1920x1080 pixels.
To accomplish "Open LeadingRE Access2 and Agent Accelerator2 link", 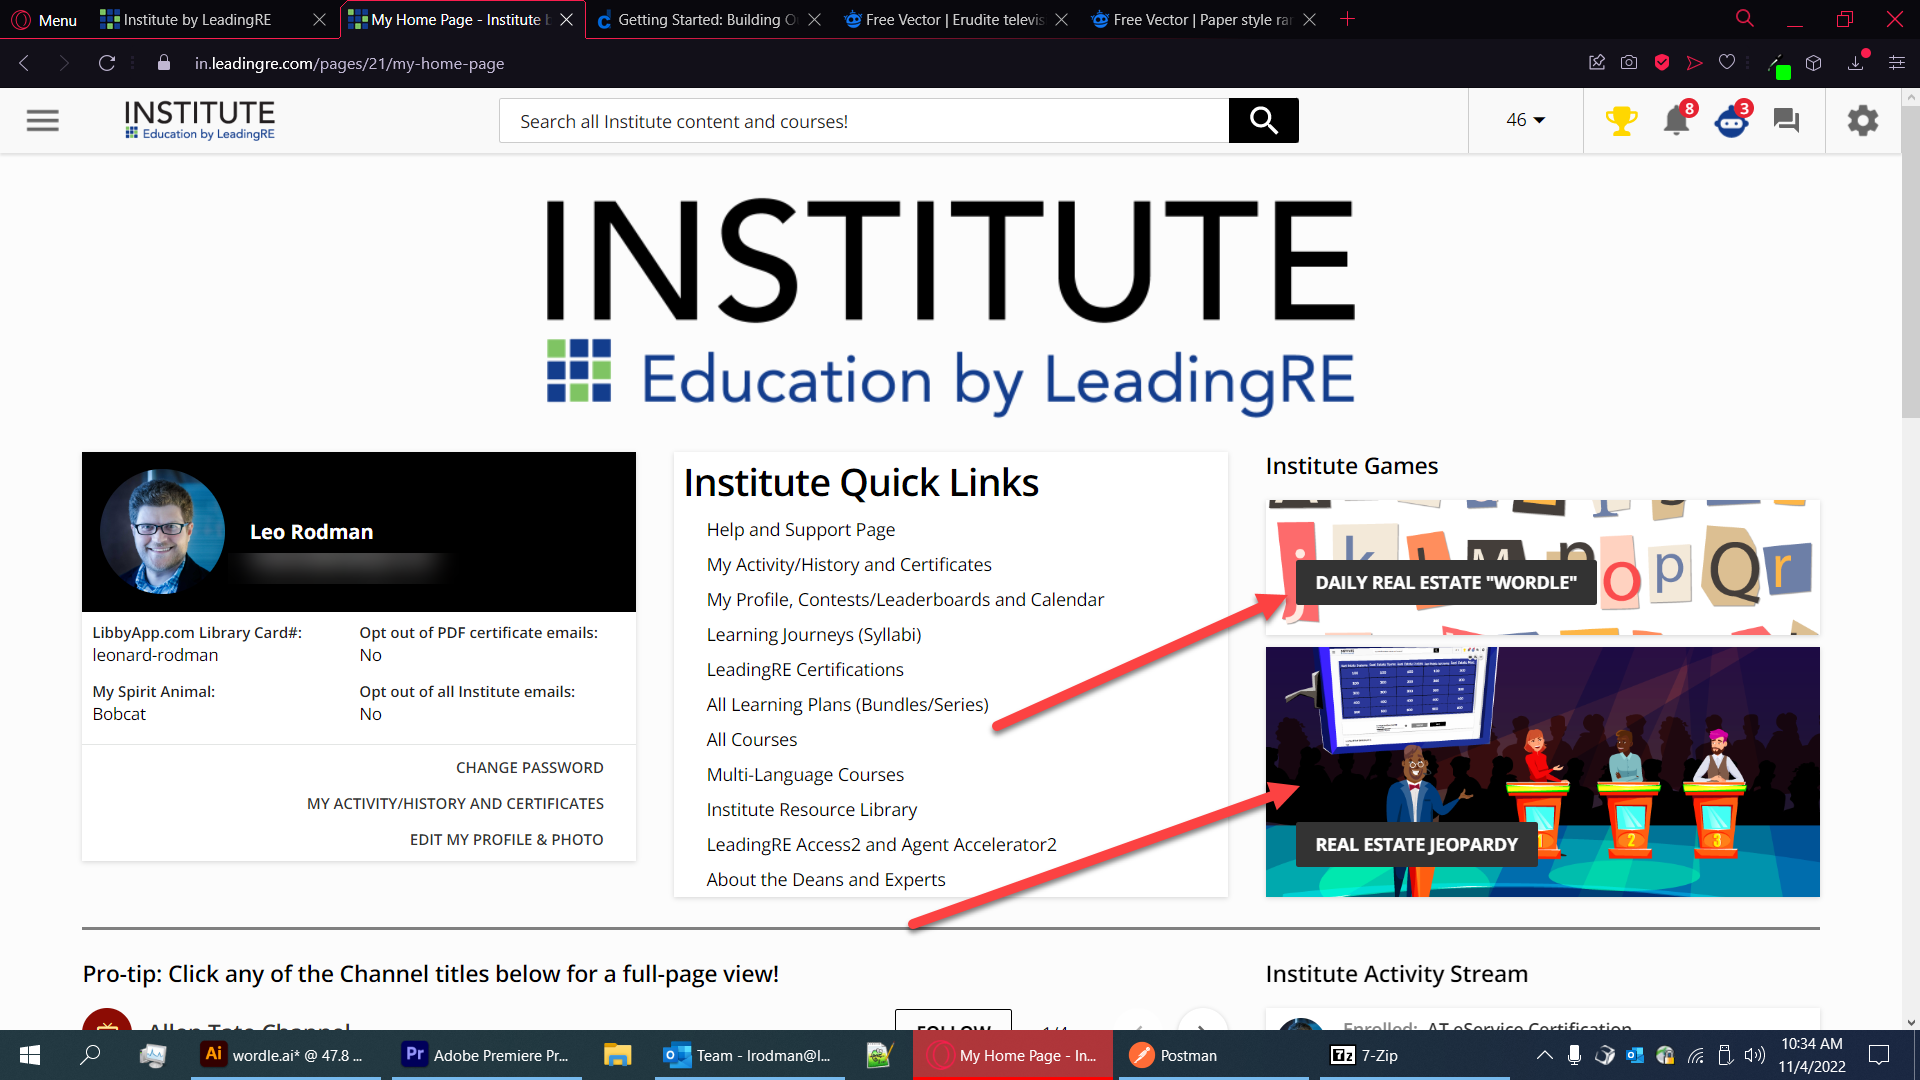I will coord(881,845).
